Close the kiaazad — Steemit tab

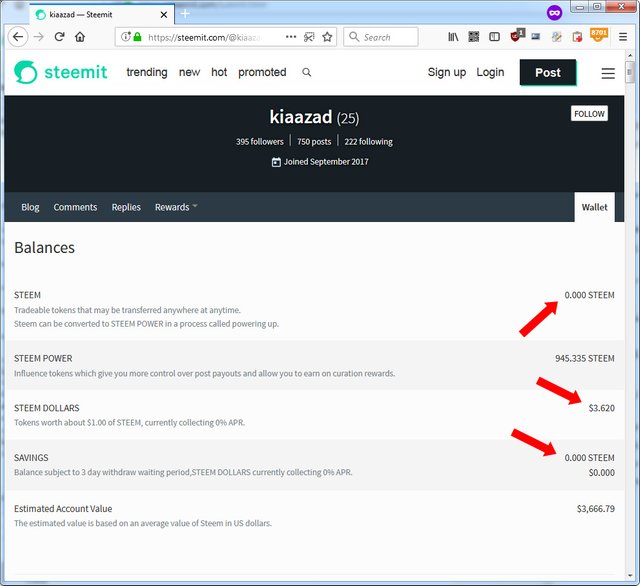tap(164, 15)
